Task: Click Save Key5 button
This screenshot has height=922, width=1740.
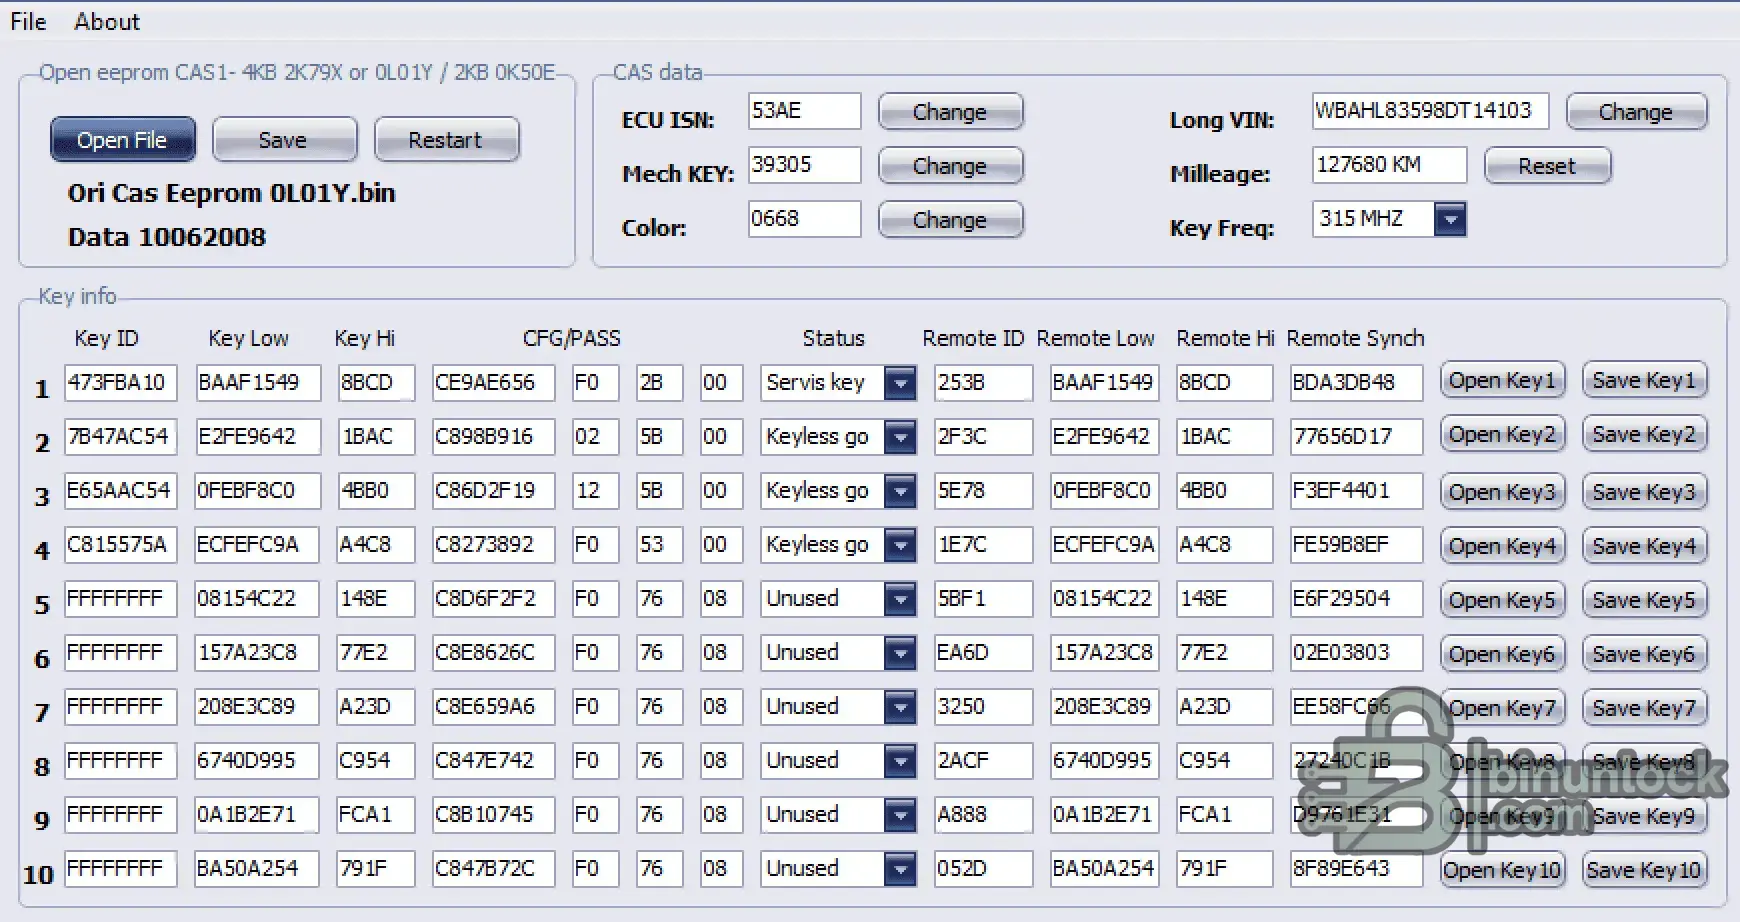Action: pos(1645,600)
